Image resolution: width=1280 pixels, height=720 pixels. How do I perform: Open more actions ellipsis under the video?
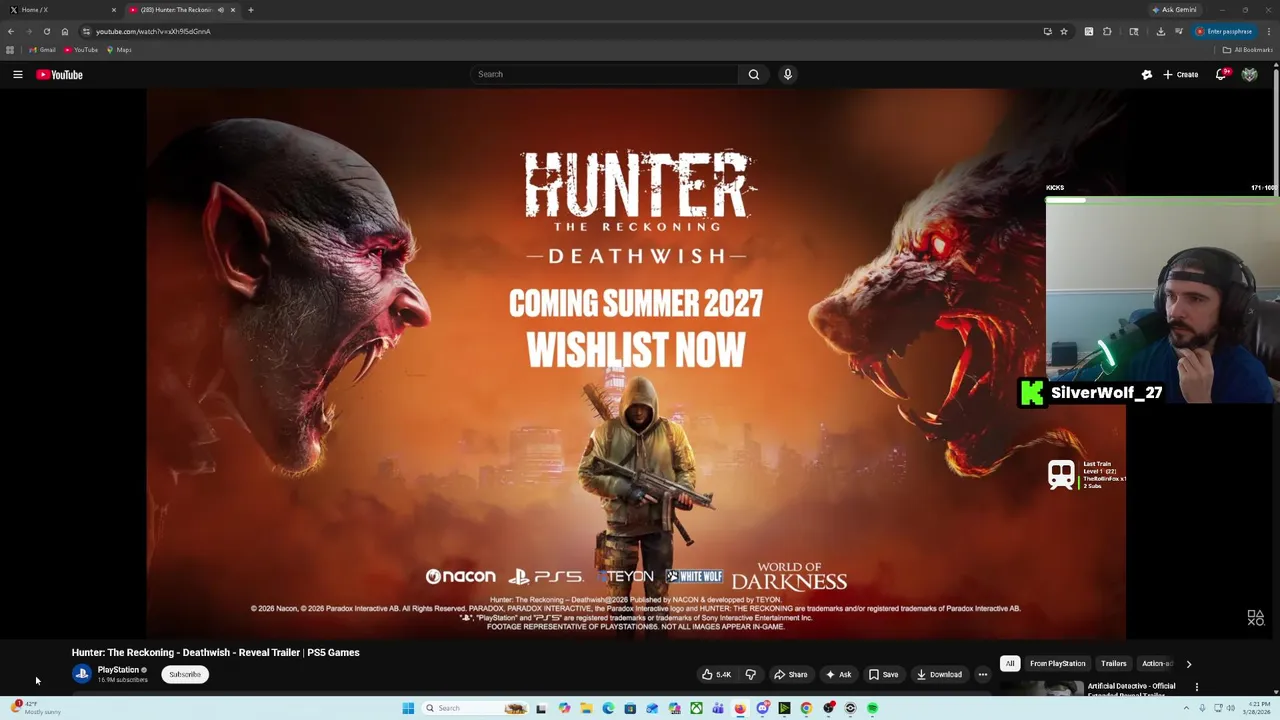pos(983,674)
